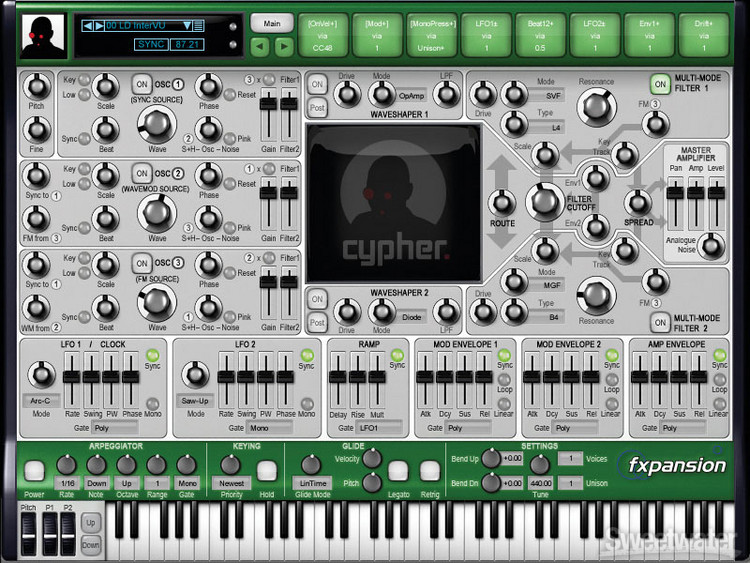Click the SYNC button in display
750x563 pixels.
pos(151,44)
